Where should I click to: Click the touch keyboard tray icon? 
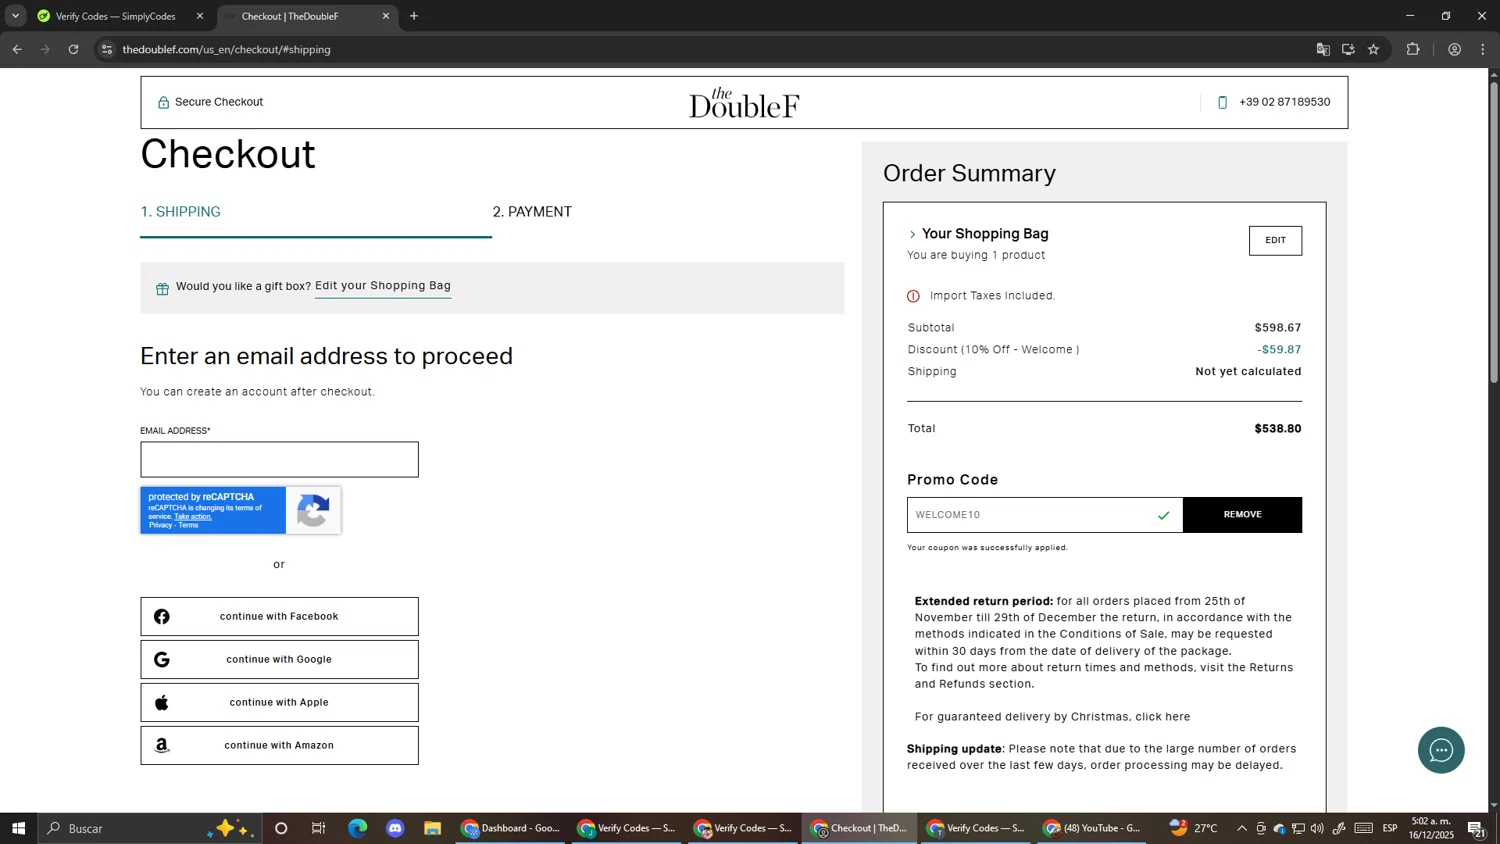pyautogui.click(x=1364, y=828)
